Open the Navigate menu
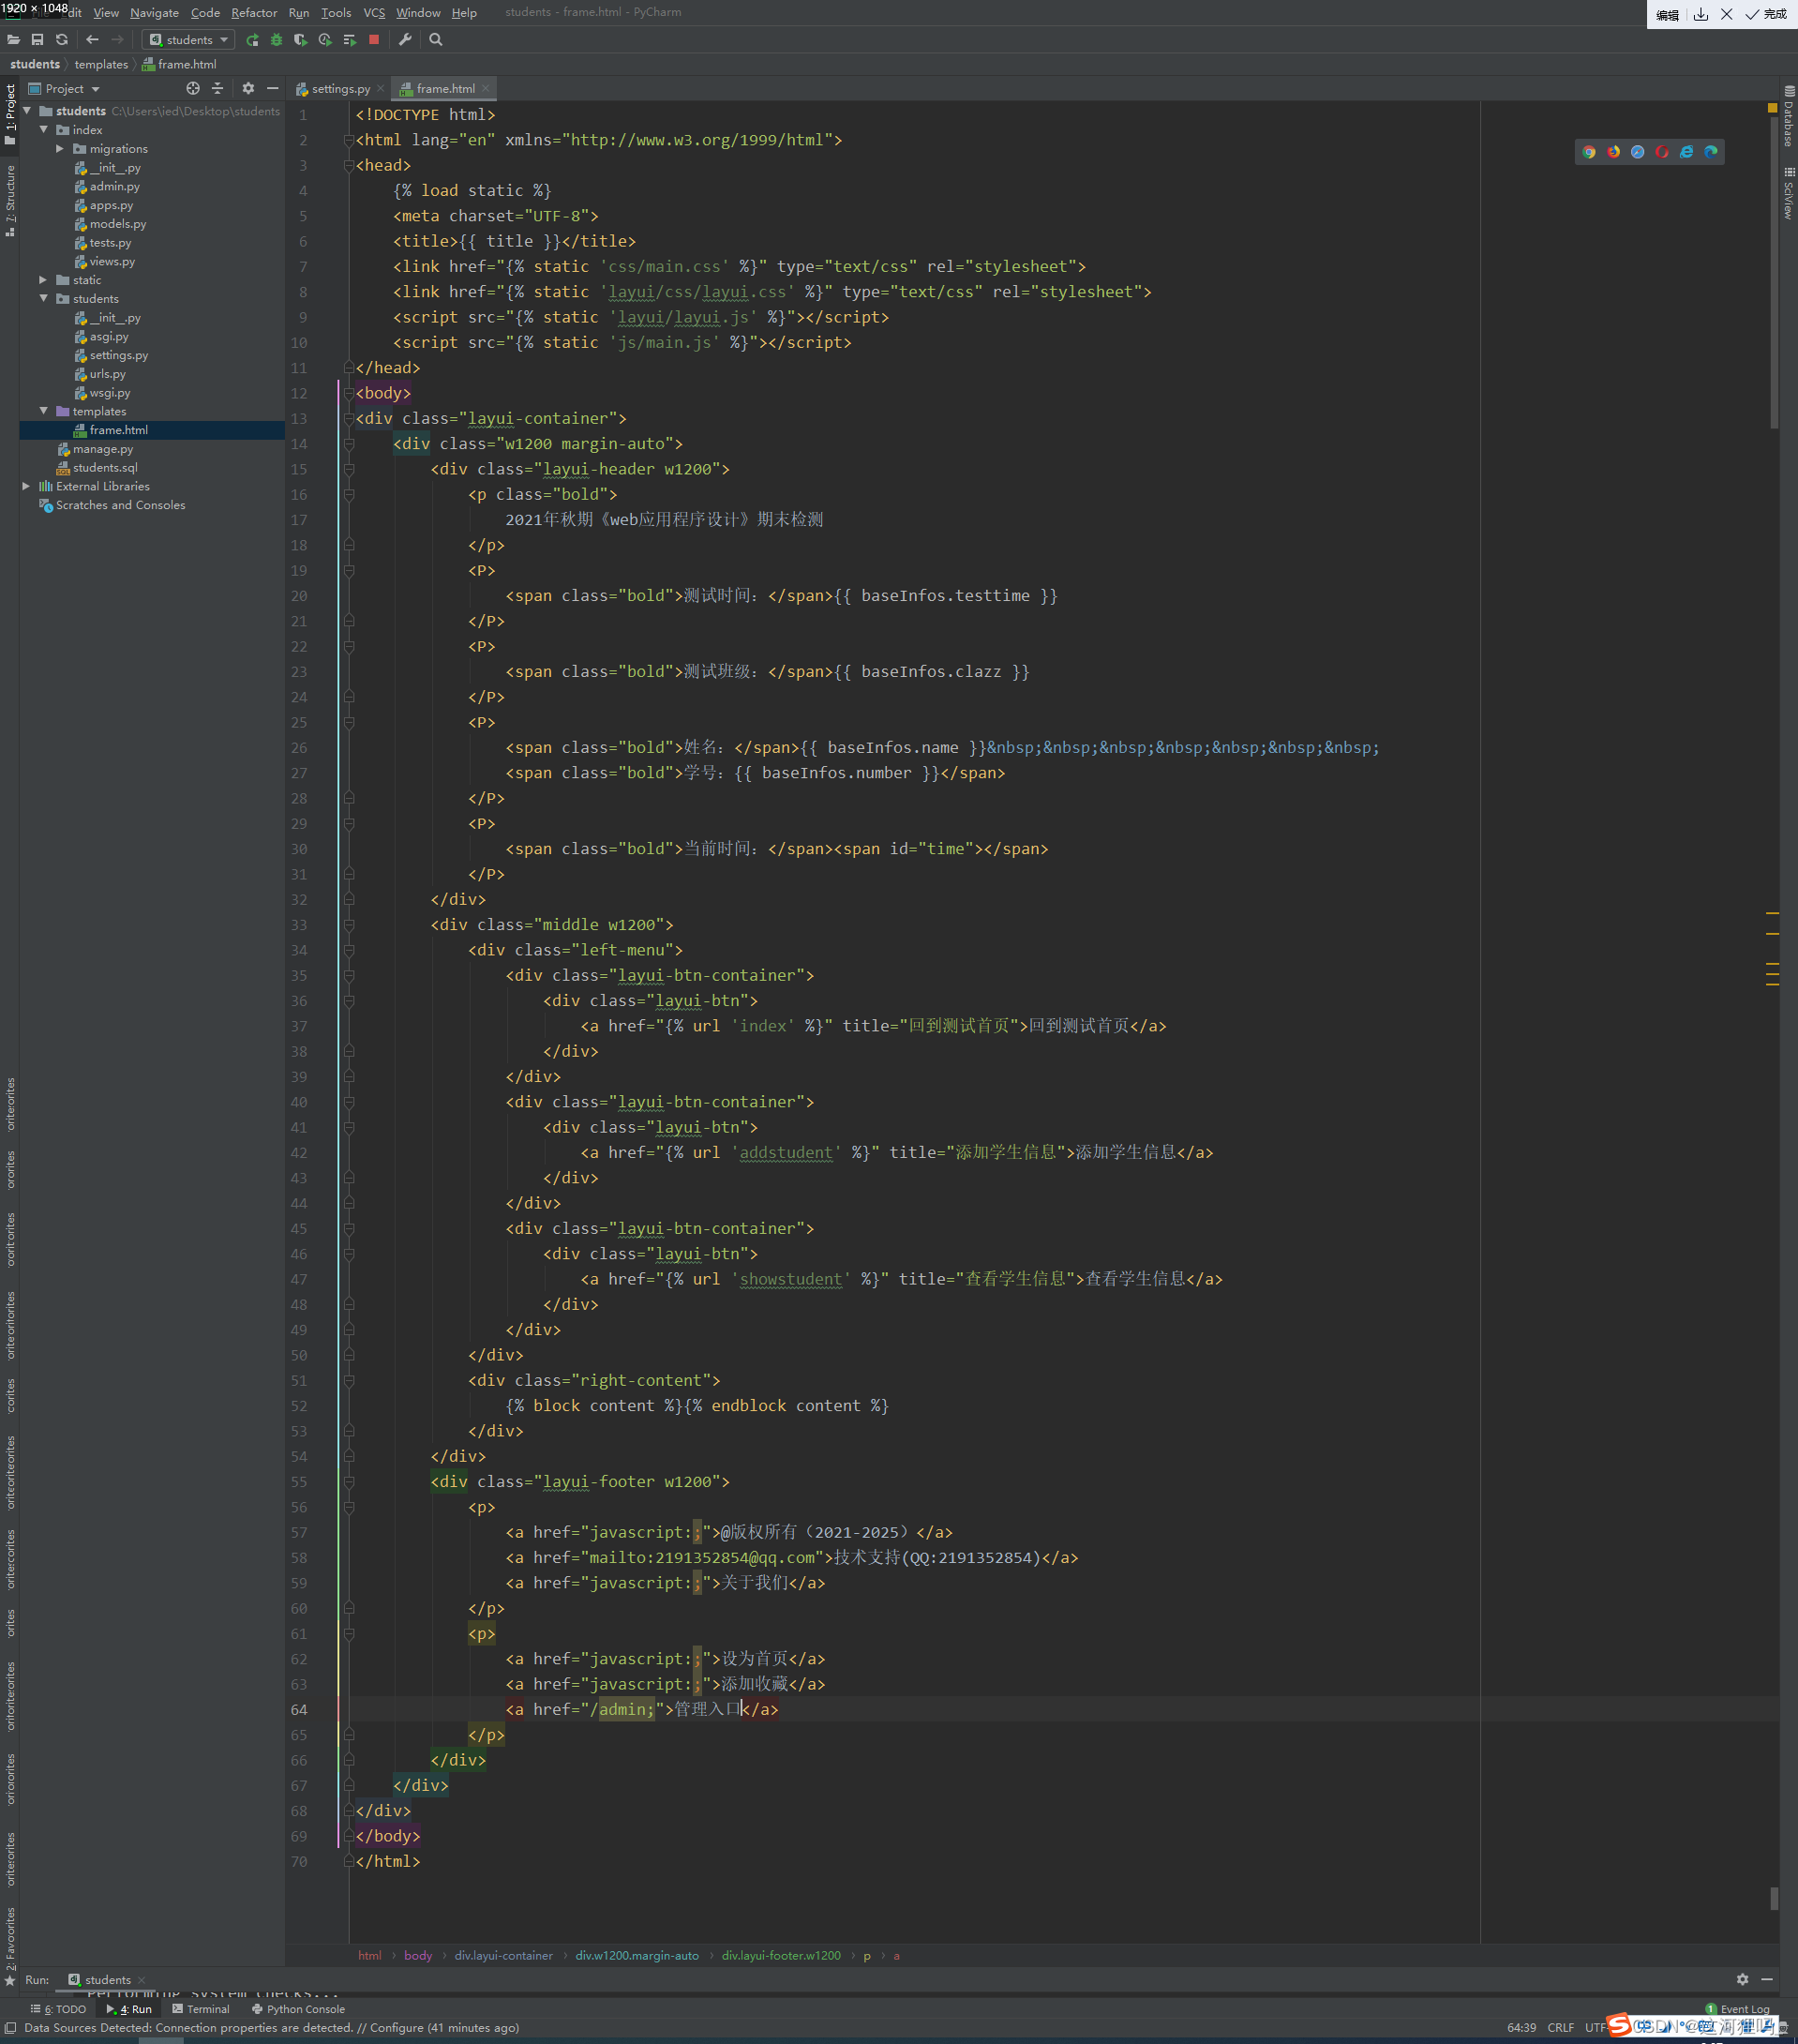Viewport: 1798px width, 2044px height. 154,13
